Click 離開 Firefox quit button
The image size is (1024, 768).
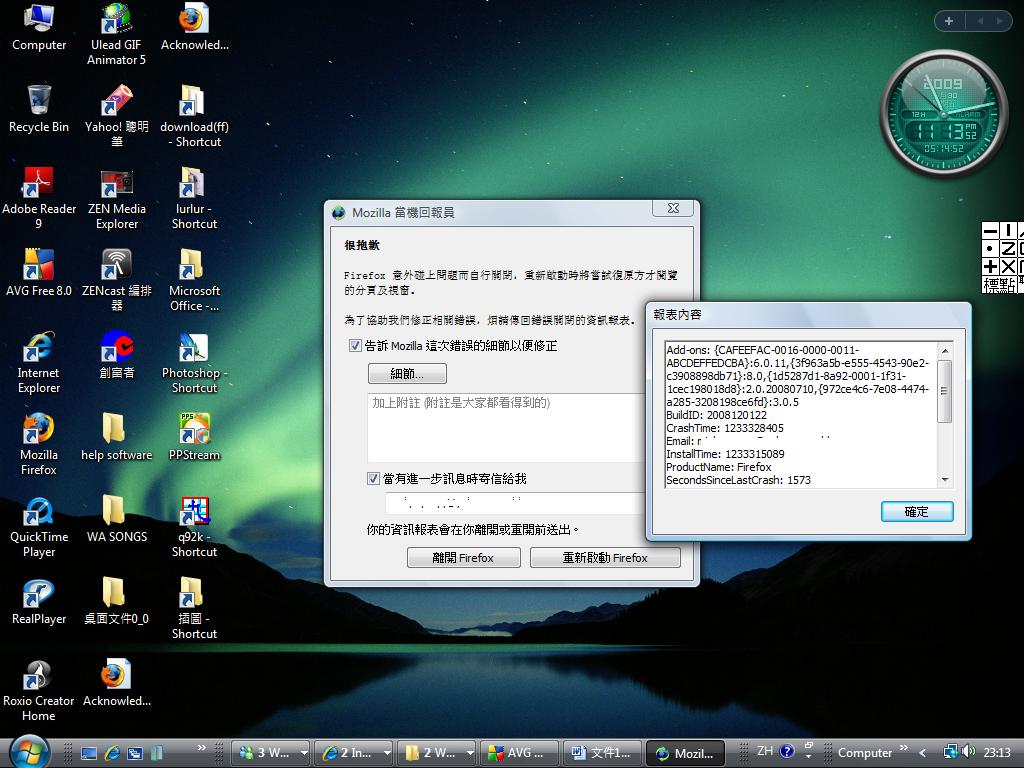[464, 558]
